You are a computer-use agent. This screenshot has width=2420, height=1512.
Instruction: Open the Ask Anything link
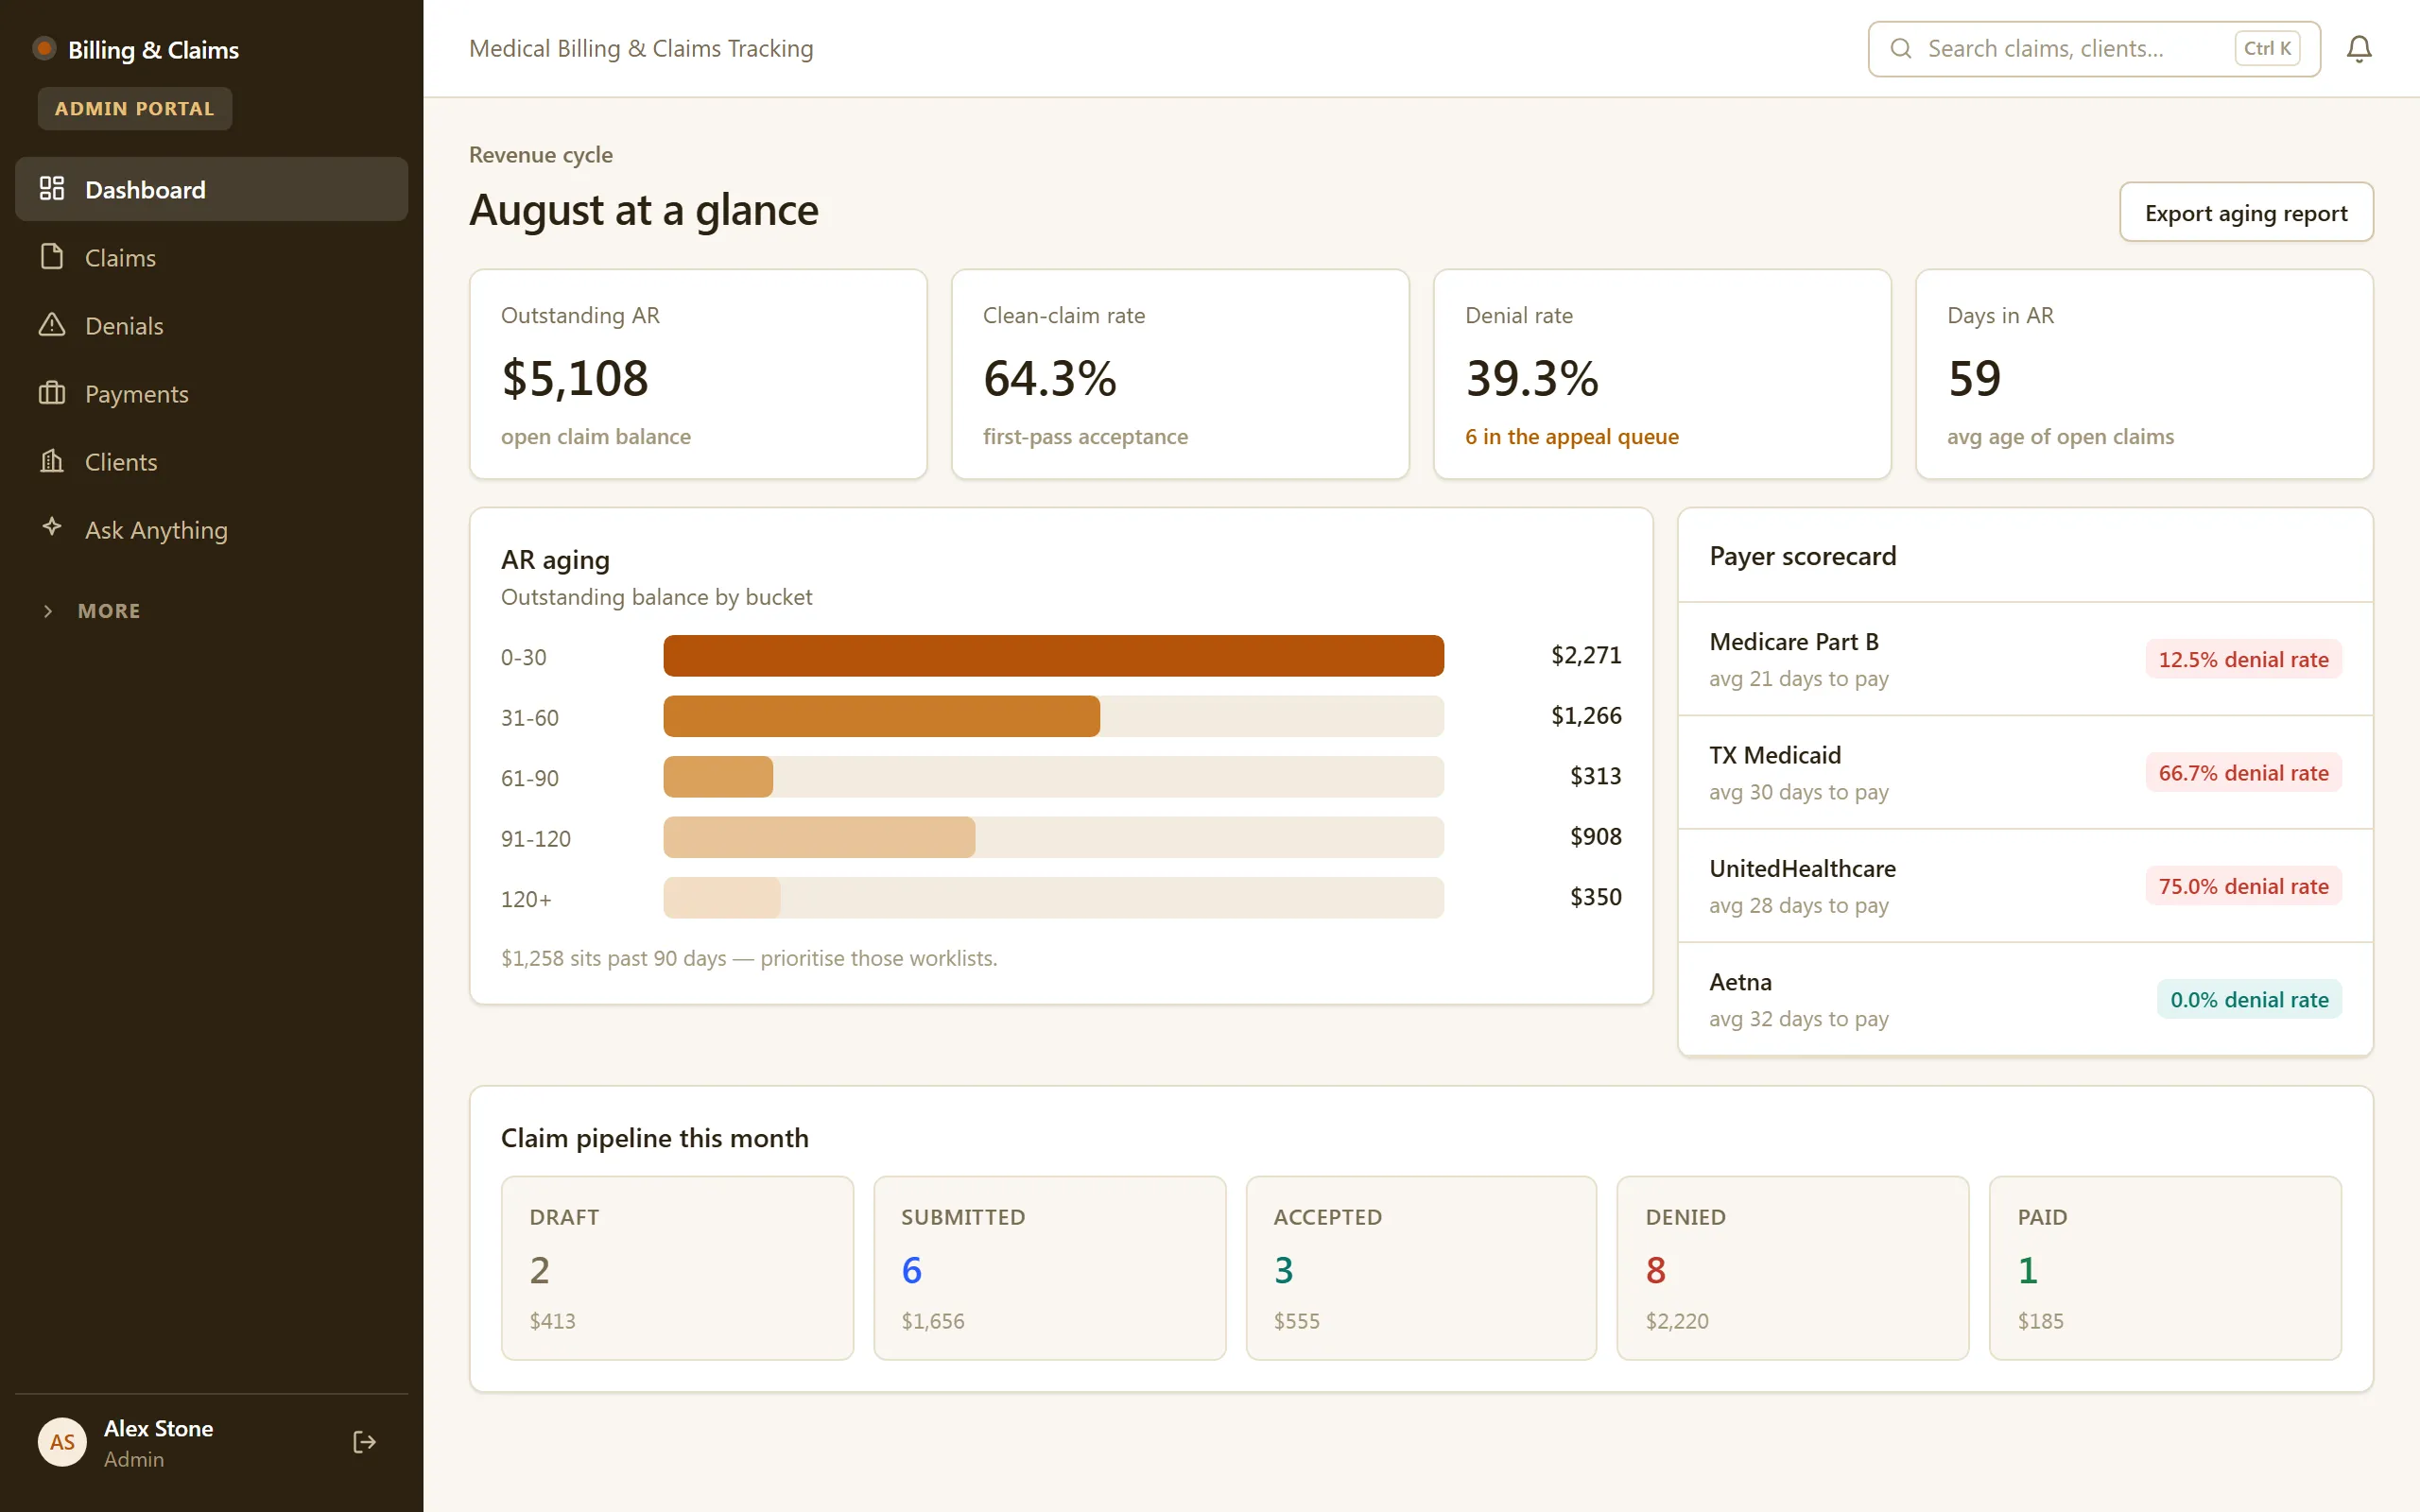[x=211, y=529]
